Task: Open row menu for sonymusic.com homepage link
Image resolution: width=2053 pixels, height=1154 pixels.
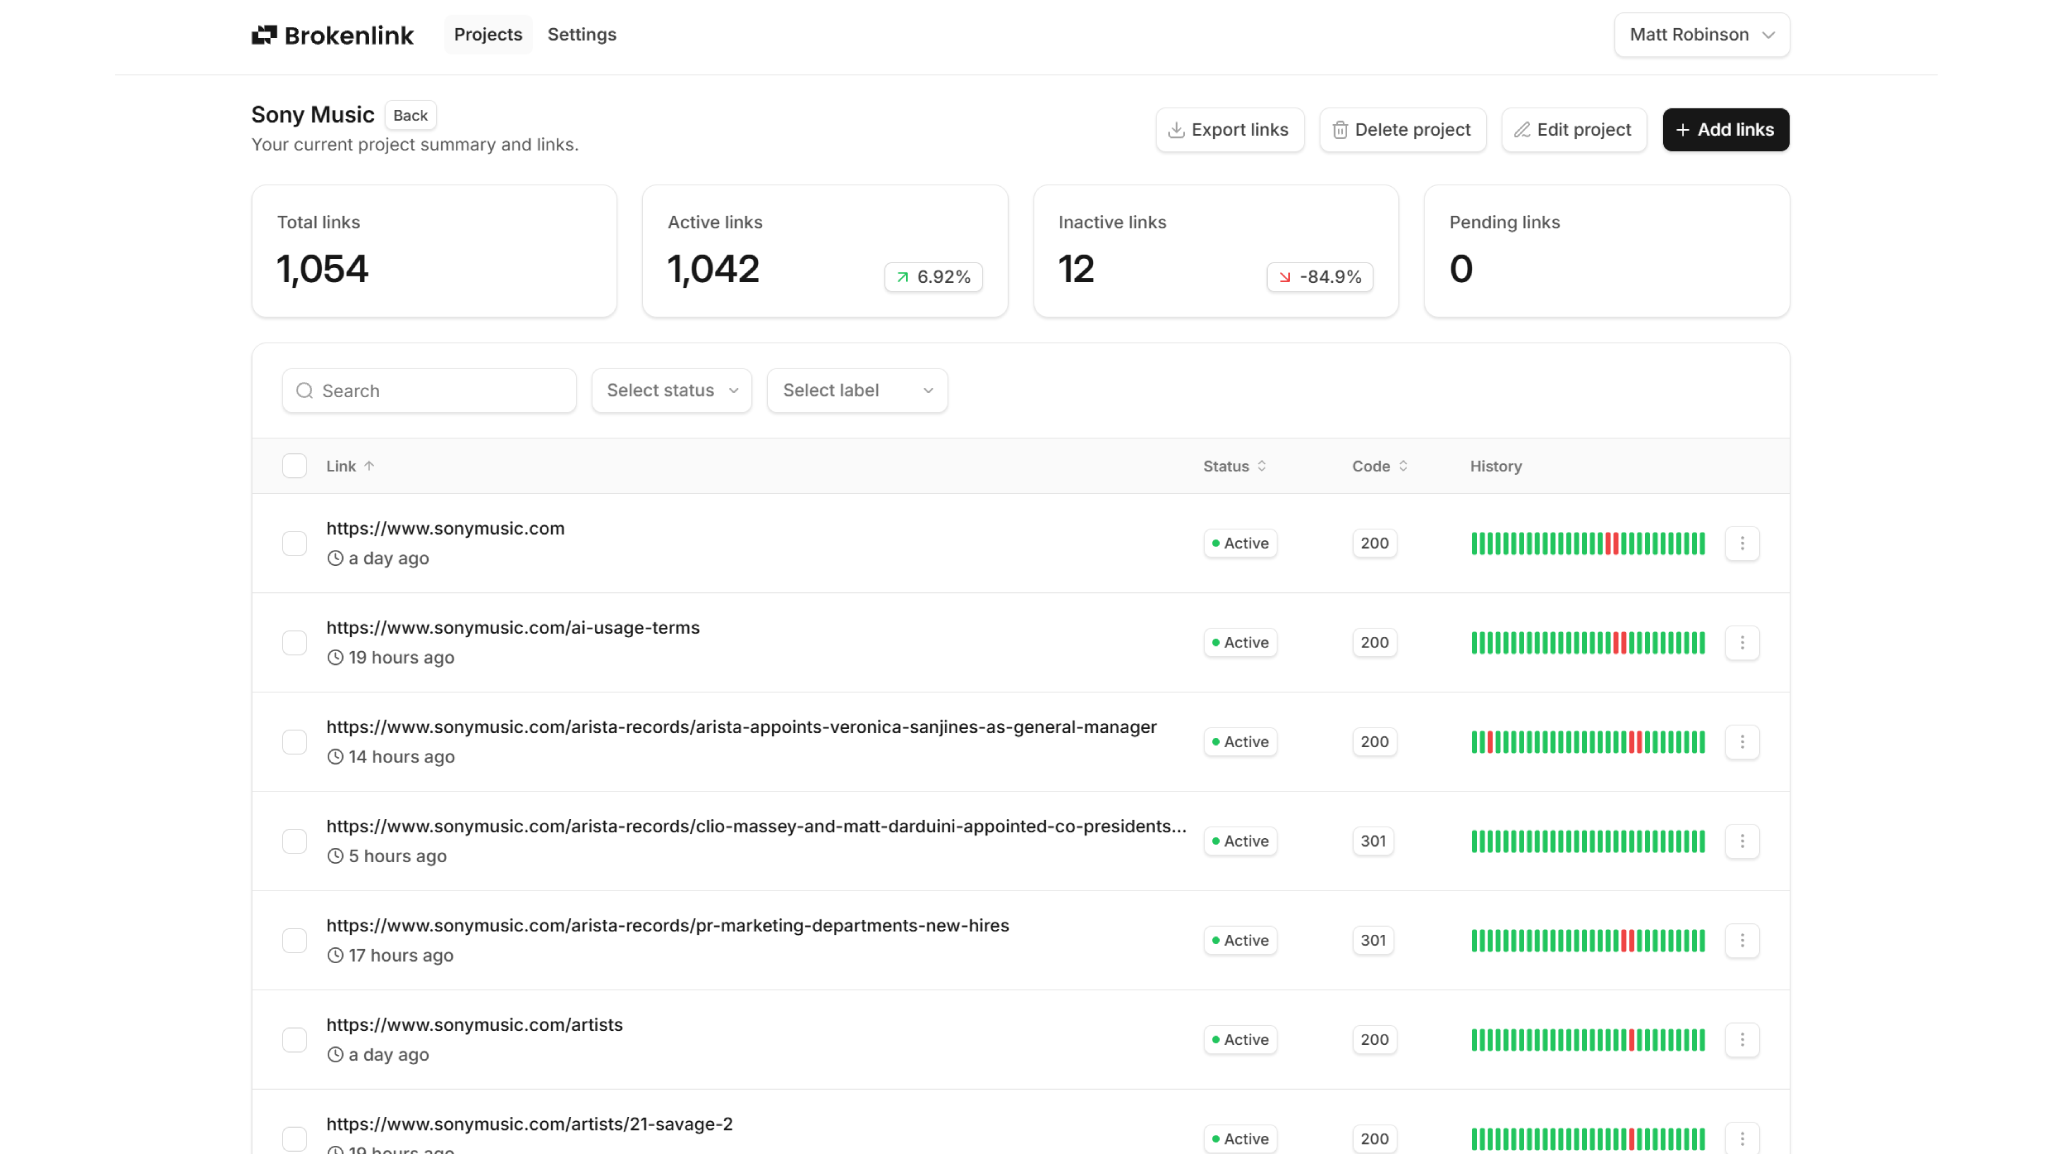Action: pos(1742,543)
